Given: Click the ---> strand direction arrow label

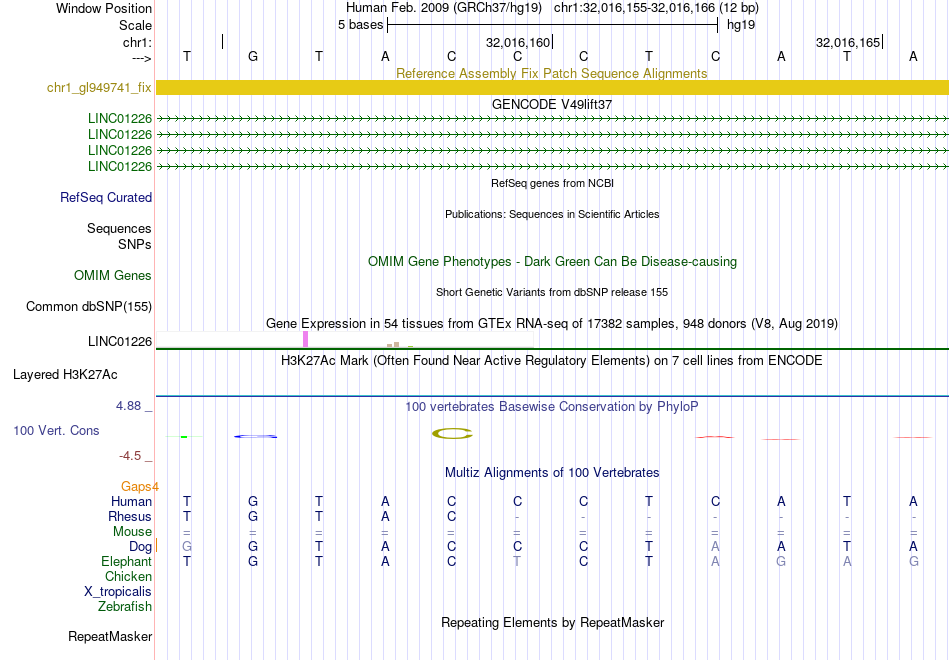Looking at the screenshot, I should coord(142,58).
